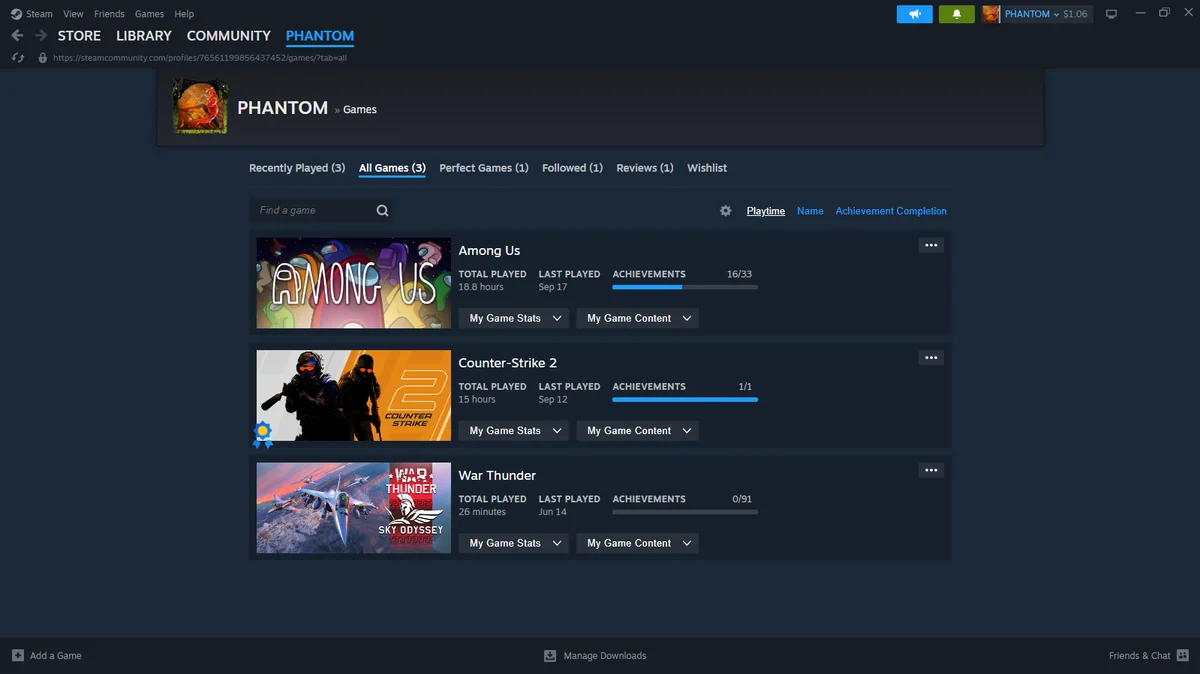1200x674 pixels.
Task: Switch to Big Picture mode monitor icon
Action: coord(1111,14)
